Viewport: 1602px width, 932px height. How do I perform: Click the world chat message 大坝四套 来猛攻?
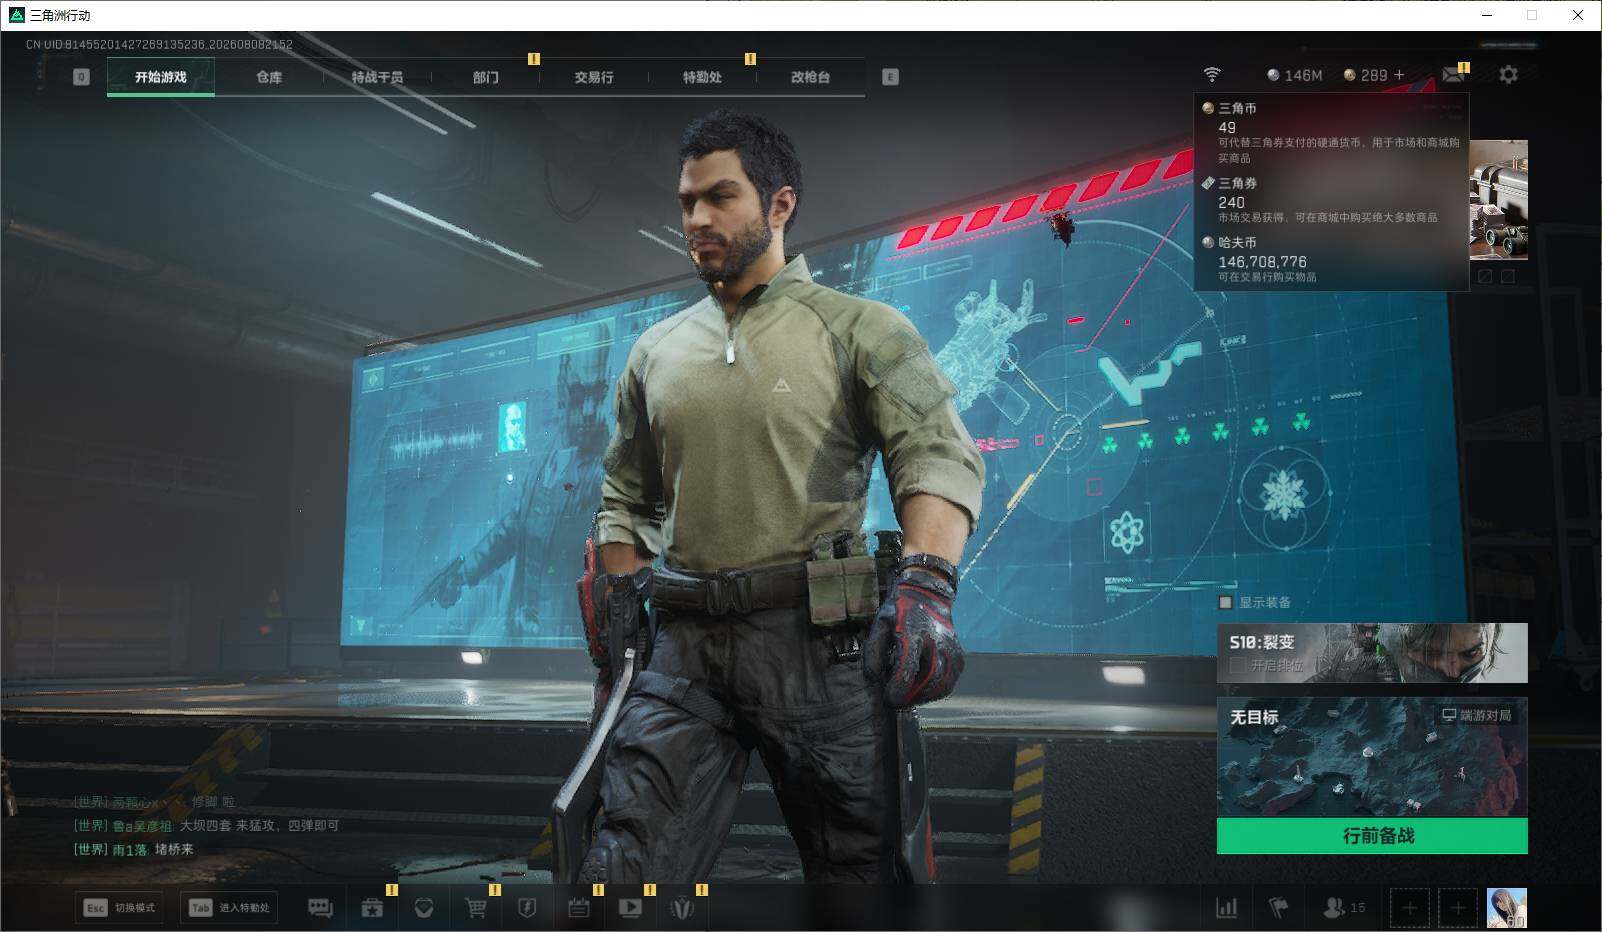[206, 826]
